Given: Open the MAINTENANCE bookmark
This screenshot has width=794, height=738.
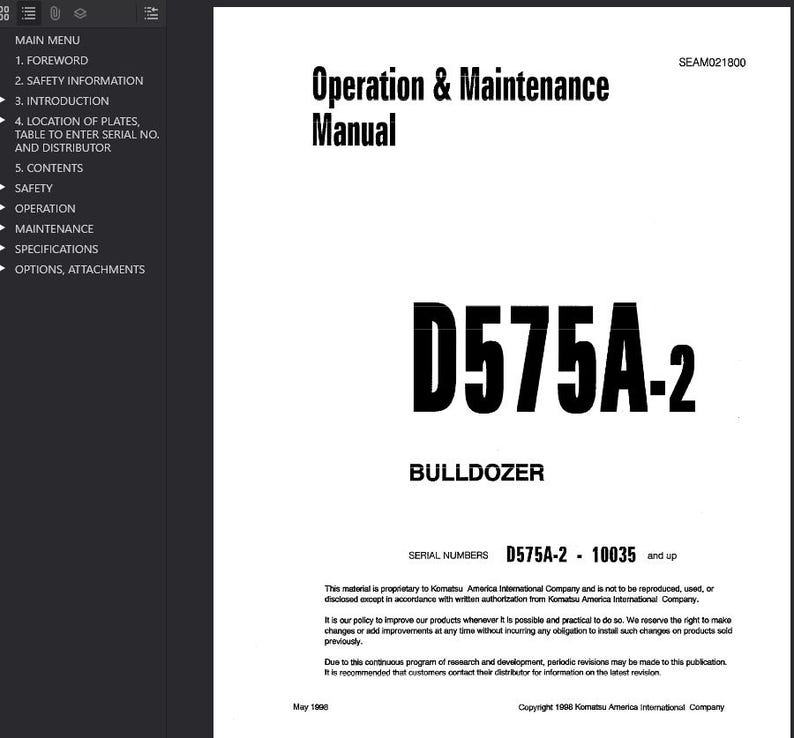Looking at the screenshot, I should (54, 228).
